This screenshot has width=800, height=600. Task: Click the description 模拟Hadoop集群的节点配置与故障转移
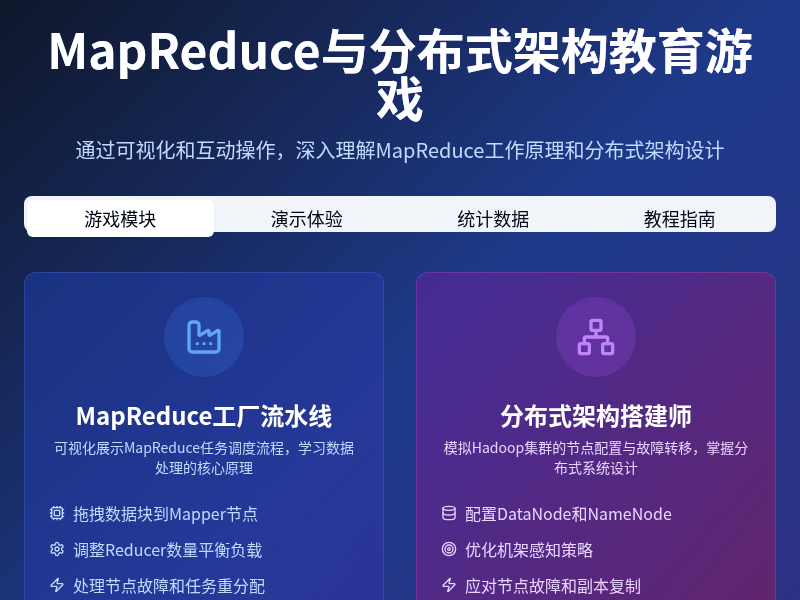pyautogui.click(x=595, y=458)
